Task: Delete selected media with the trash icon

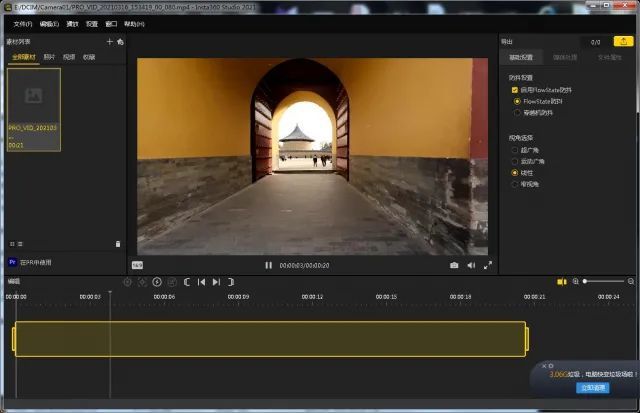Action: (117, 243)
